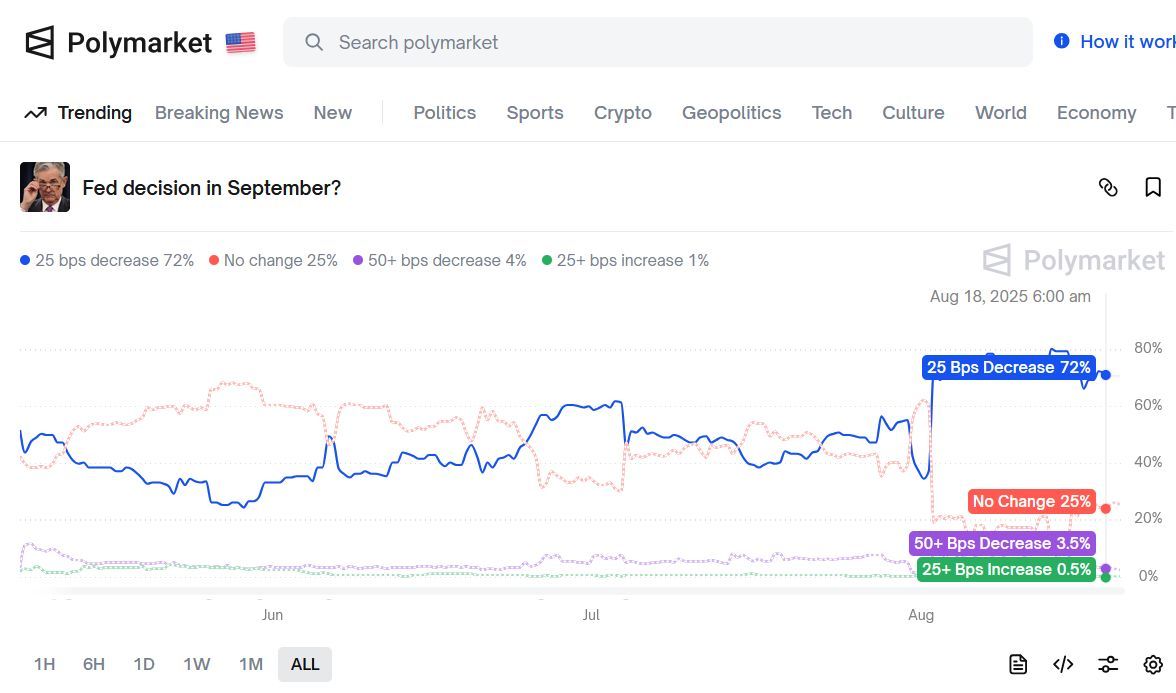Open How it works link
The width and height of the screenshot is (1176, 693).
tap(1127, 42)
